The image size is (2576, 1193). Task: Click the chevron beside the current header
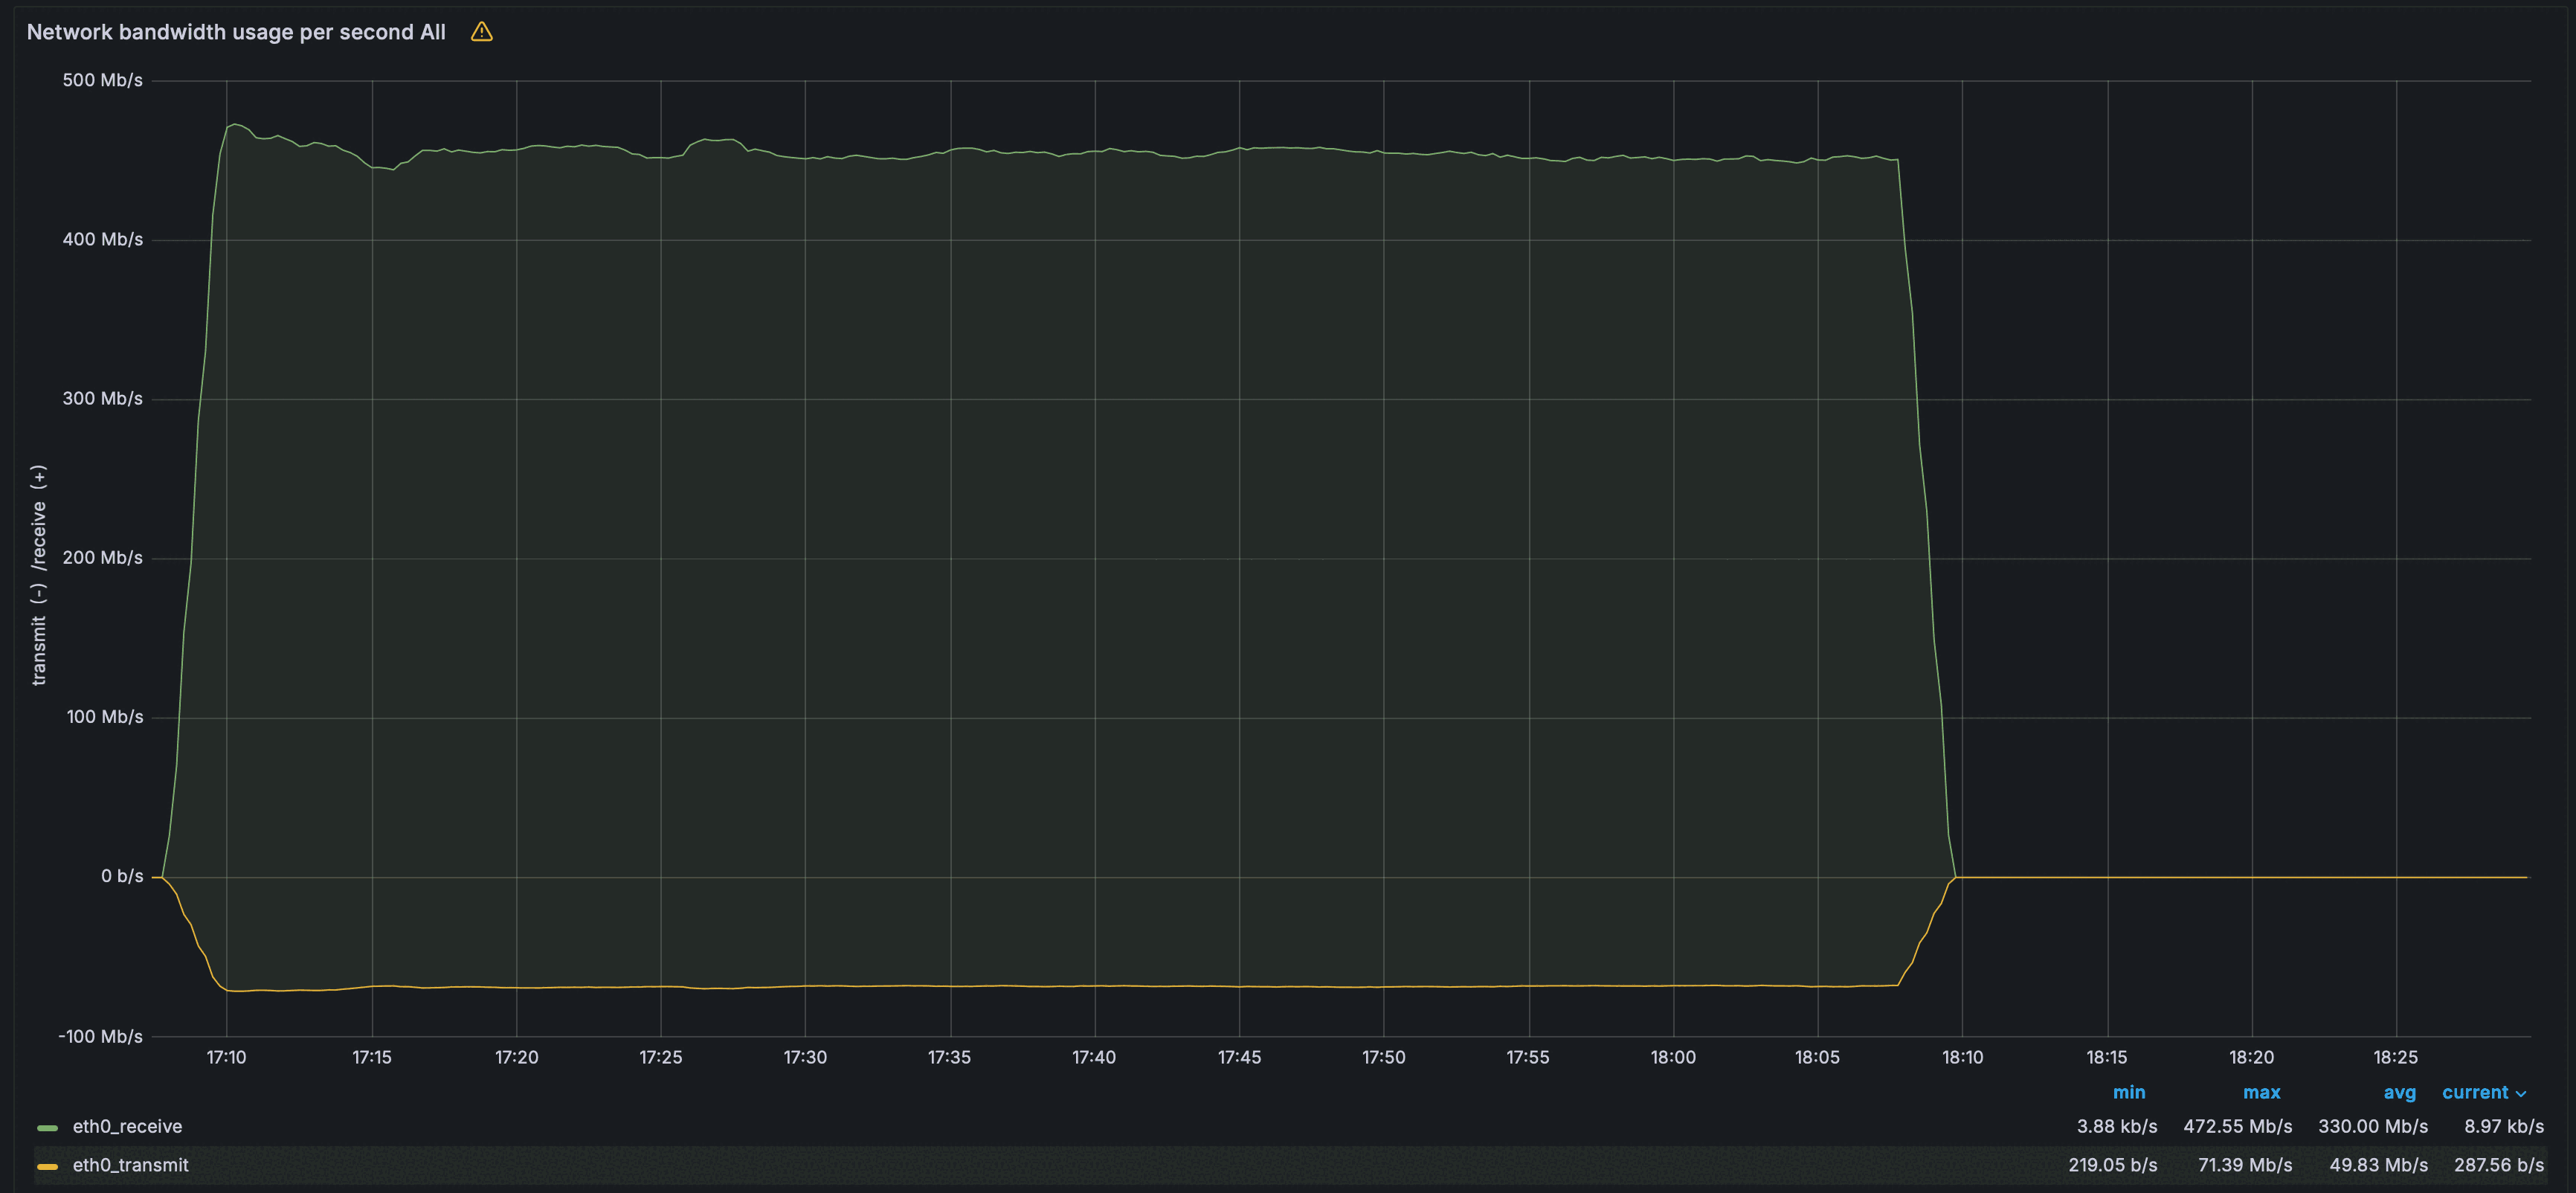click(2521, 1094)
